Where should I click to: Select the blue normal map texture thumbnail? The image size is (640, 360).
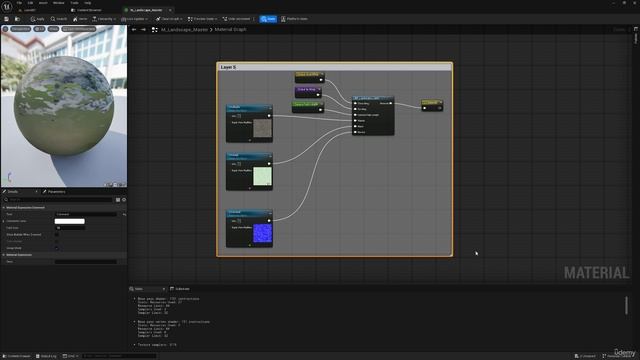(x=262, y=233)
